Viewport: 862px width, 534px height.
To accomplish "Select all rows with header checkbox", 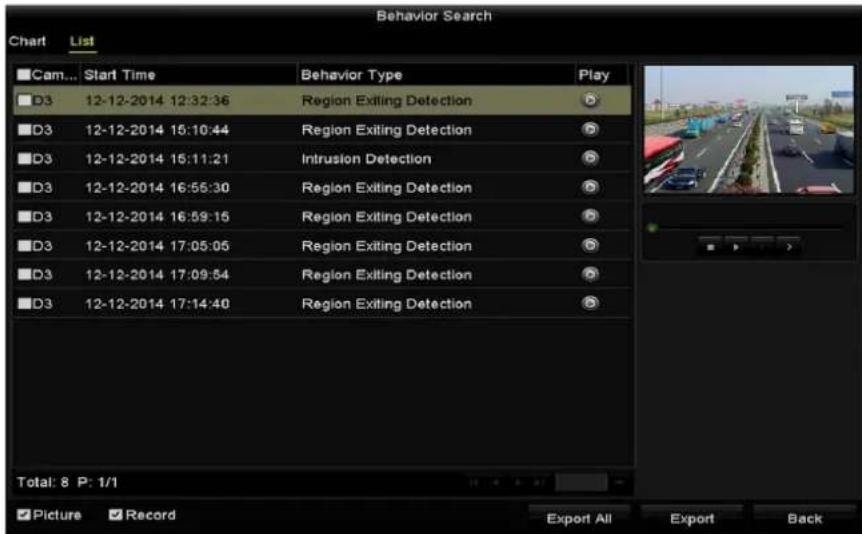I will (x=24, y=75).
